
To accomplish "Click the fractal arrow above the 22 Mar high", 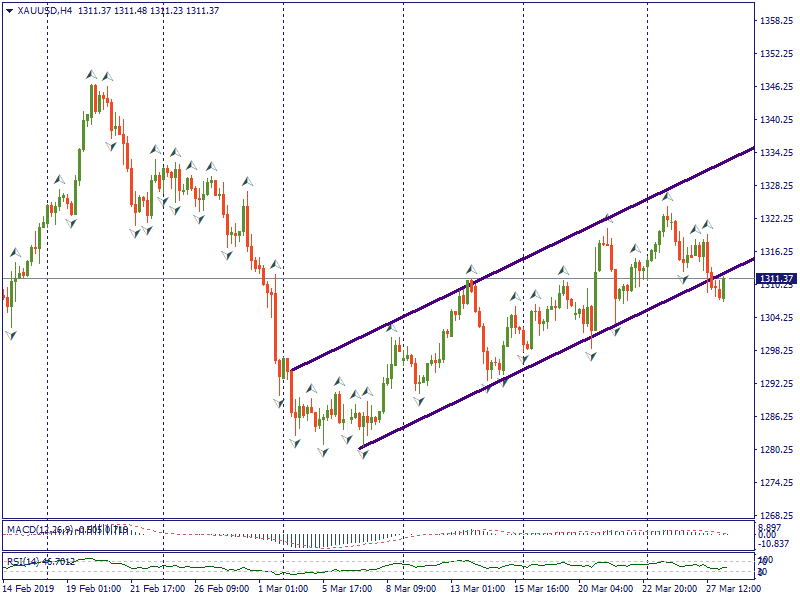I will [x=667, y=198].
